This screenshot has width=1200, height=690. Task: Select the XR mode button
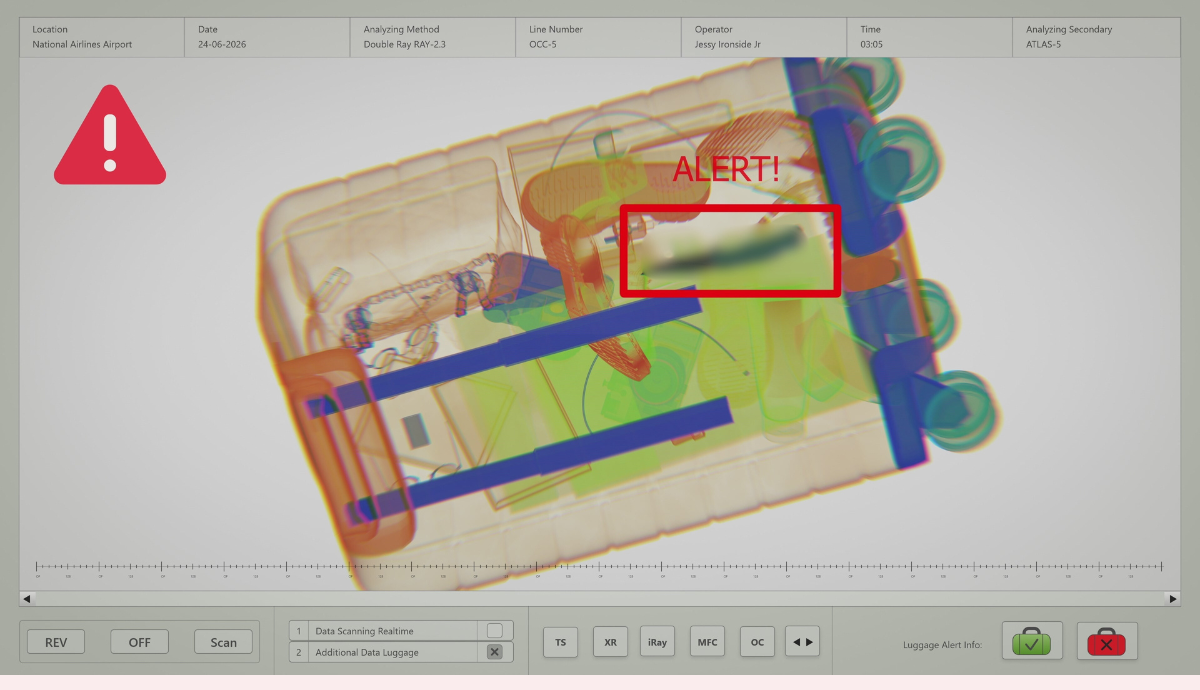point(610,642)
